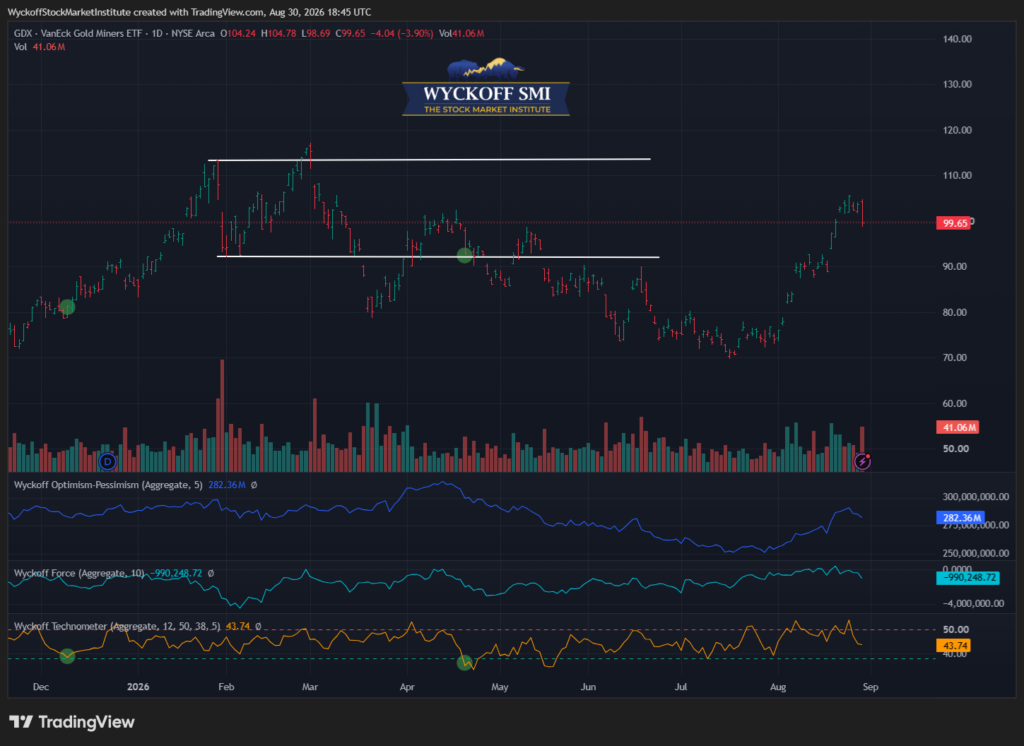Click the red 99.65 current price label
1024x746 pixels.
[954, 223]
